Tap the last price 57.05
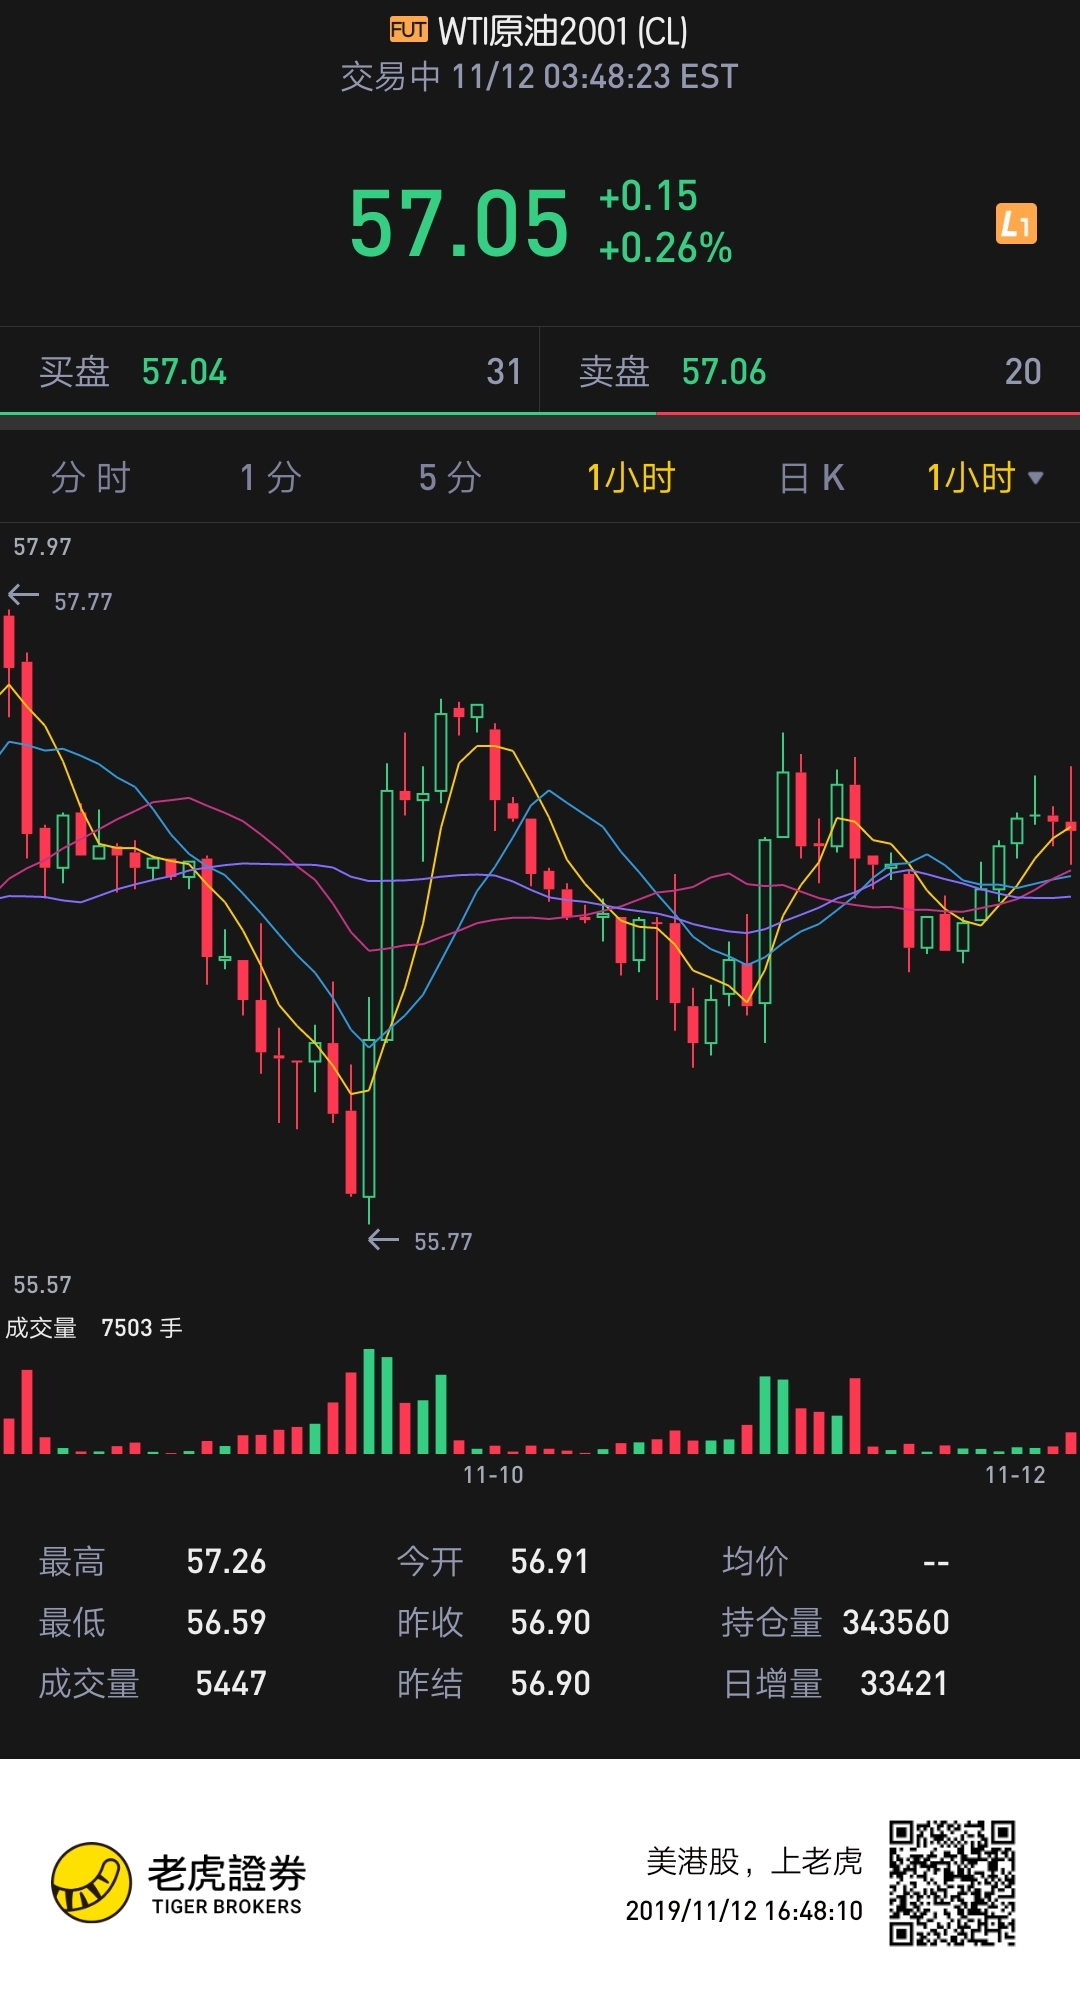Viewport: 1080px width, 2008px height. point(459,224)
